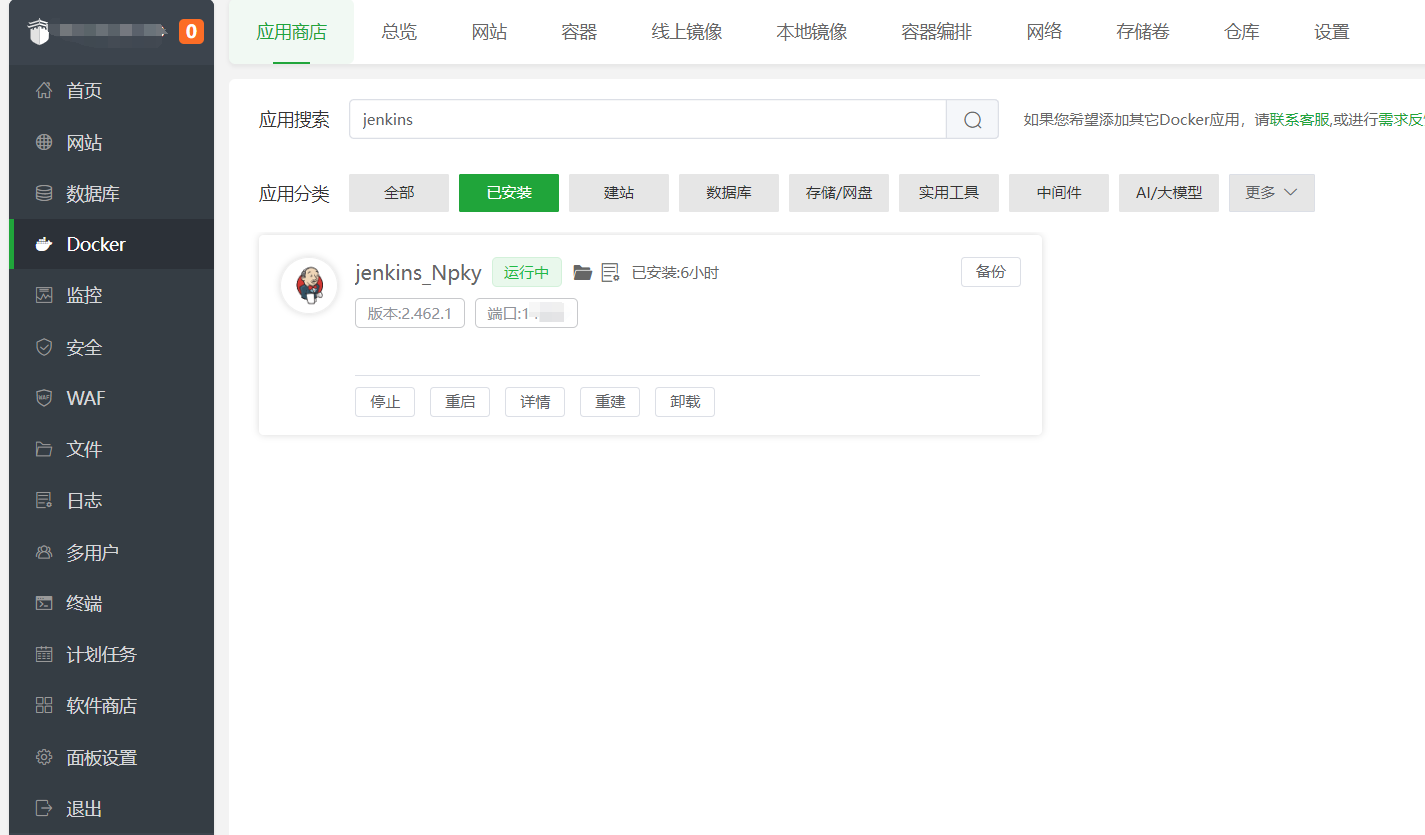Open the 本地镜像 tab

coord(812,32)
